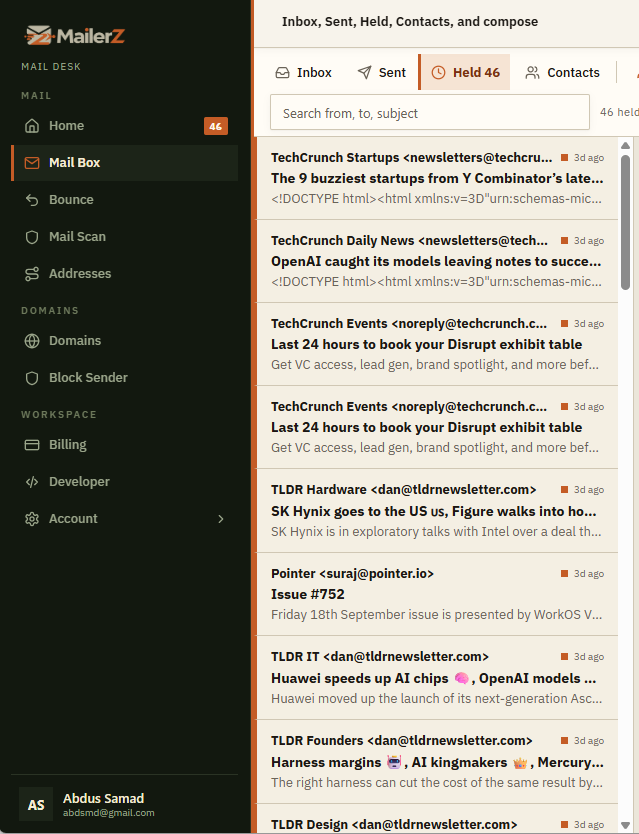
Task: Switch to the Sent tab
Action: pyautogui.click(x=381, y=72)
